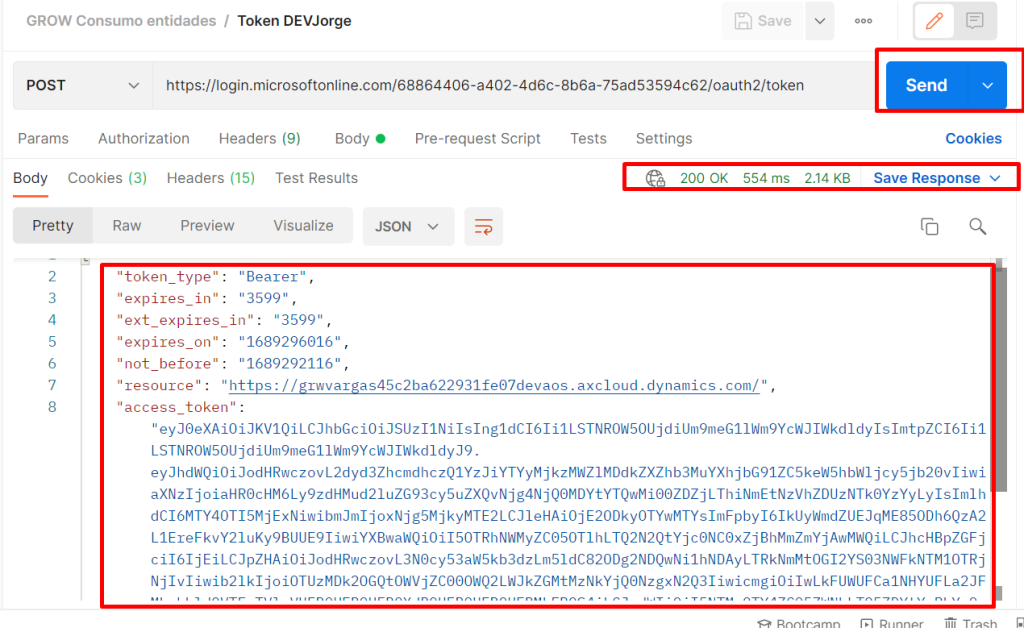Click the three-dot more actions icon
The image size is (1024, 628).
864,21
